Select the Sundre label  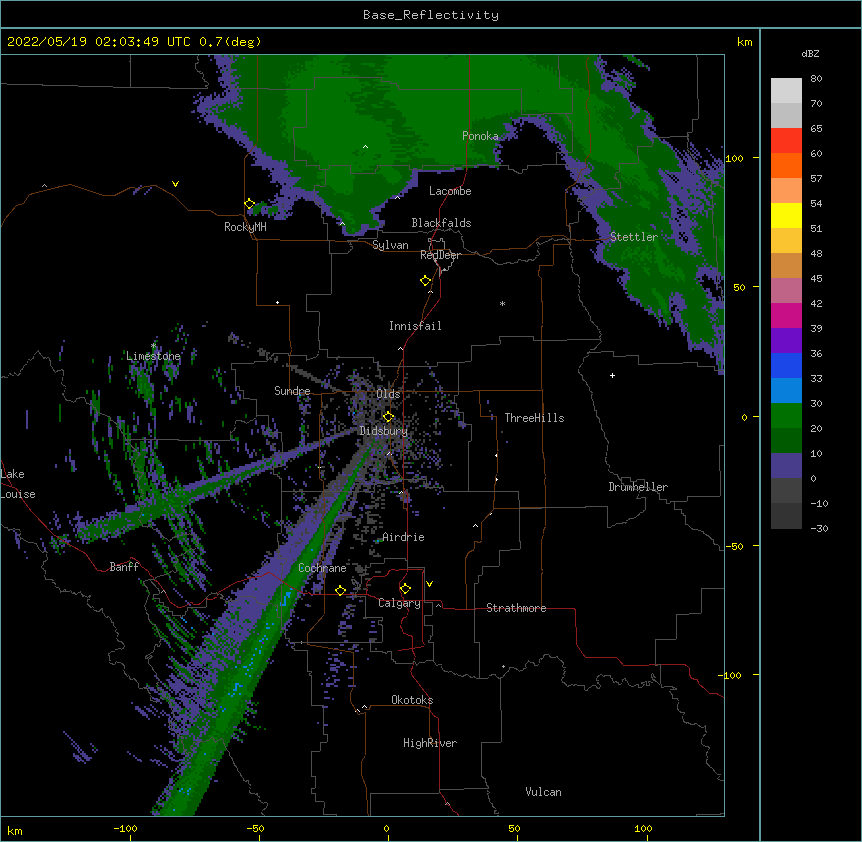(x=292, y=391)
